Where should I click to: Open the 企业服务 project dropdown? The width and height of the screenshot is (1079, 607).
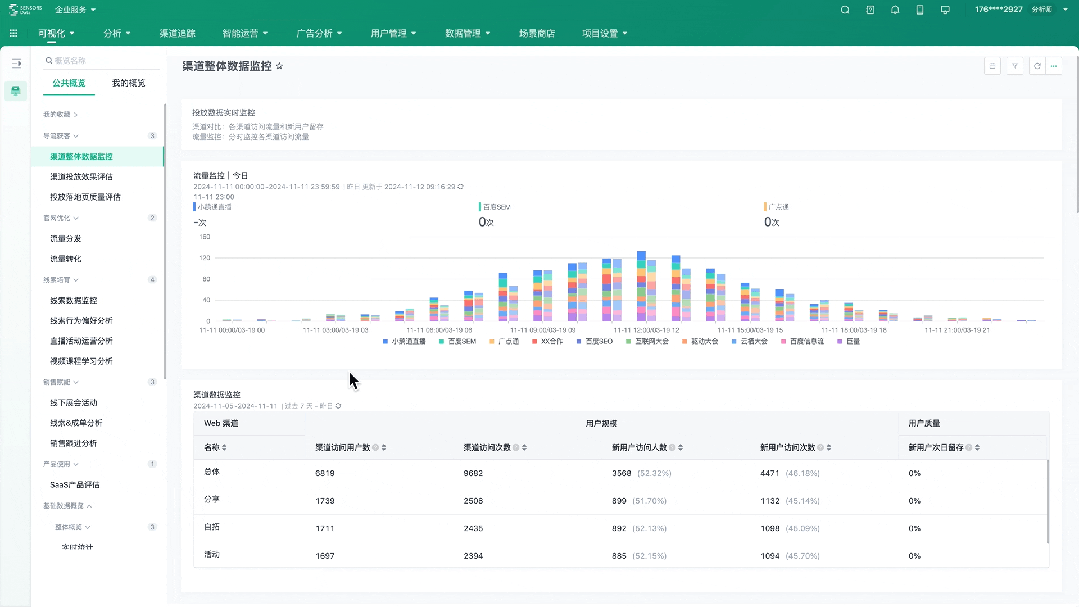(x=75, y=10)
